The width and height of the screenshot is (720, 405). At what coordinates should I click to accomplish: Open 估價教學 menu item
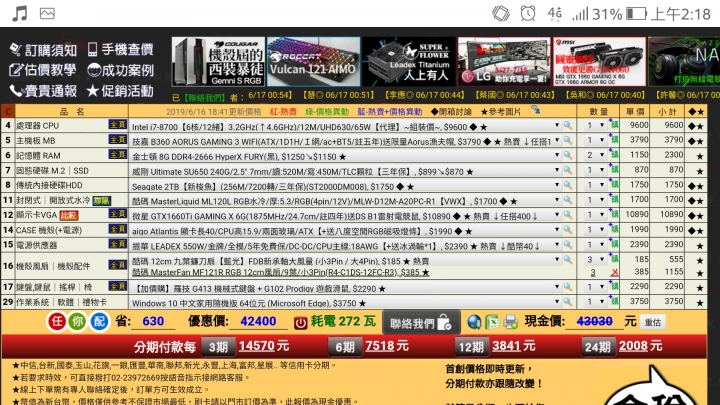pyautogui.click(x=43, y=70)
